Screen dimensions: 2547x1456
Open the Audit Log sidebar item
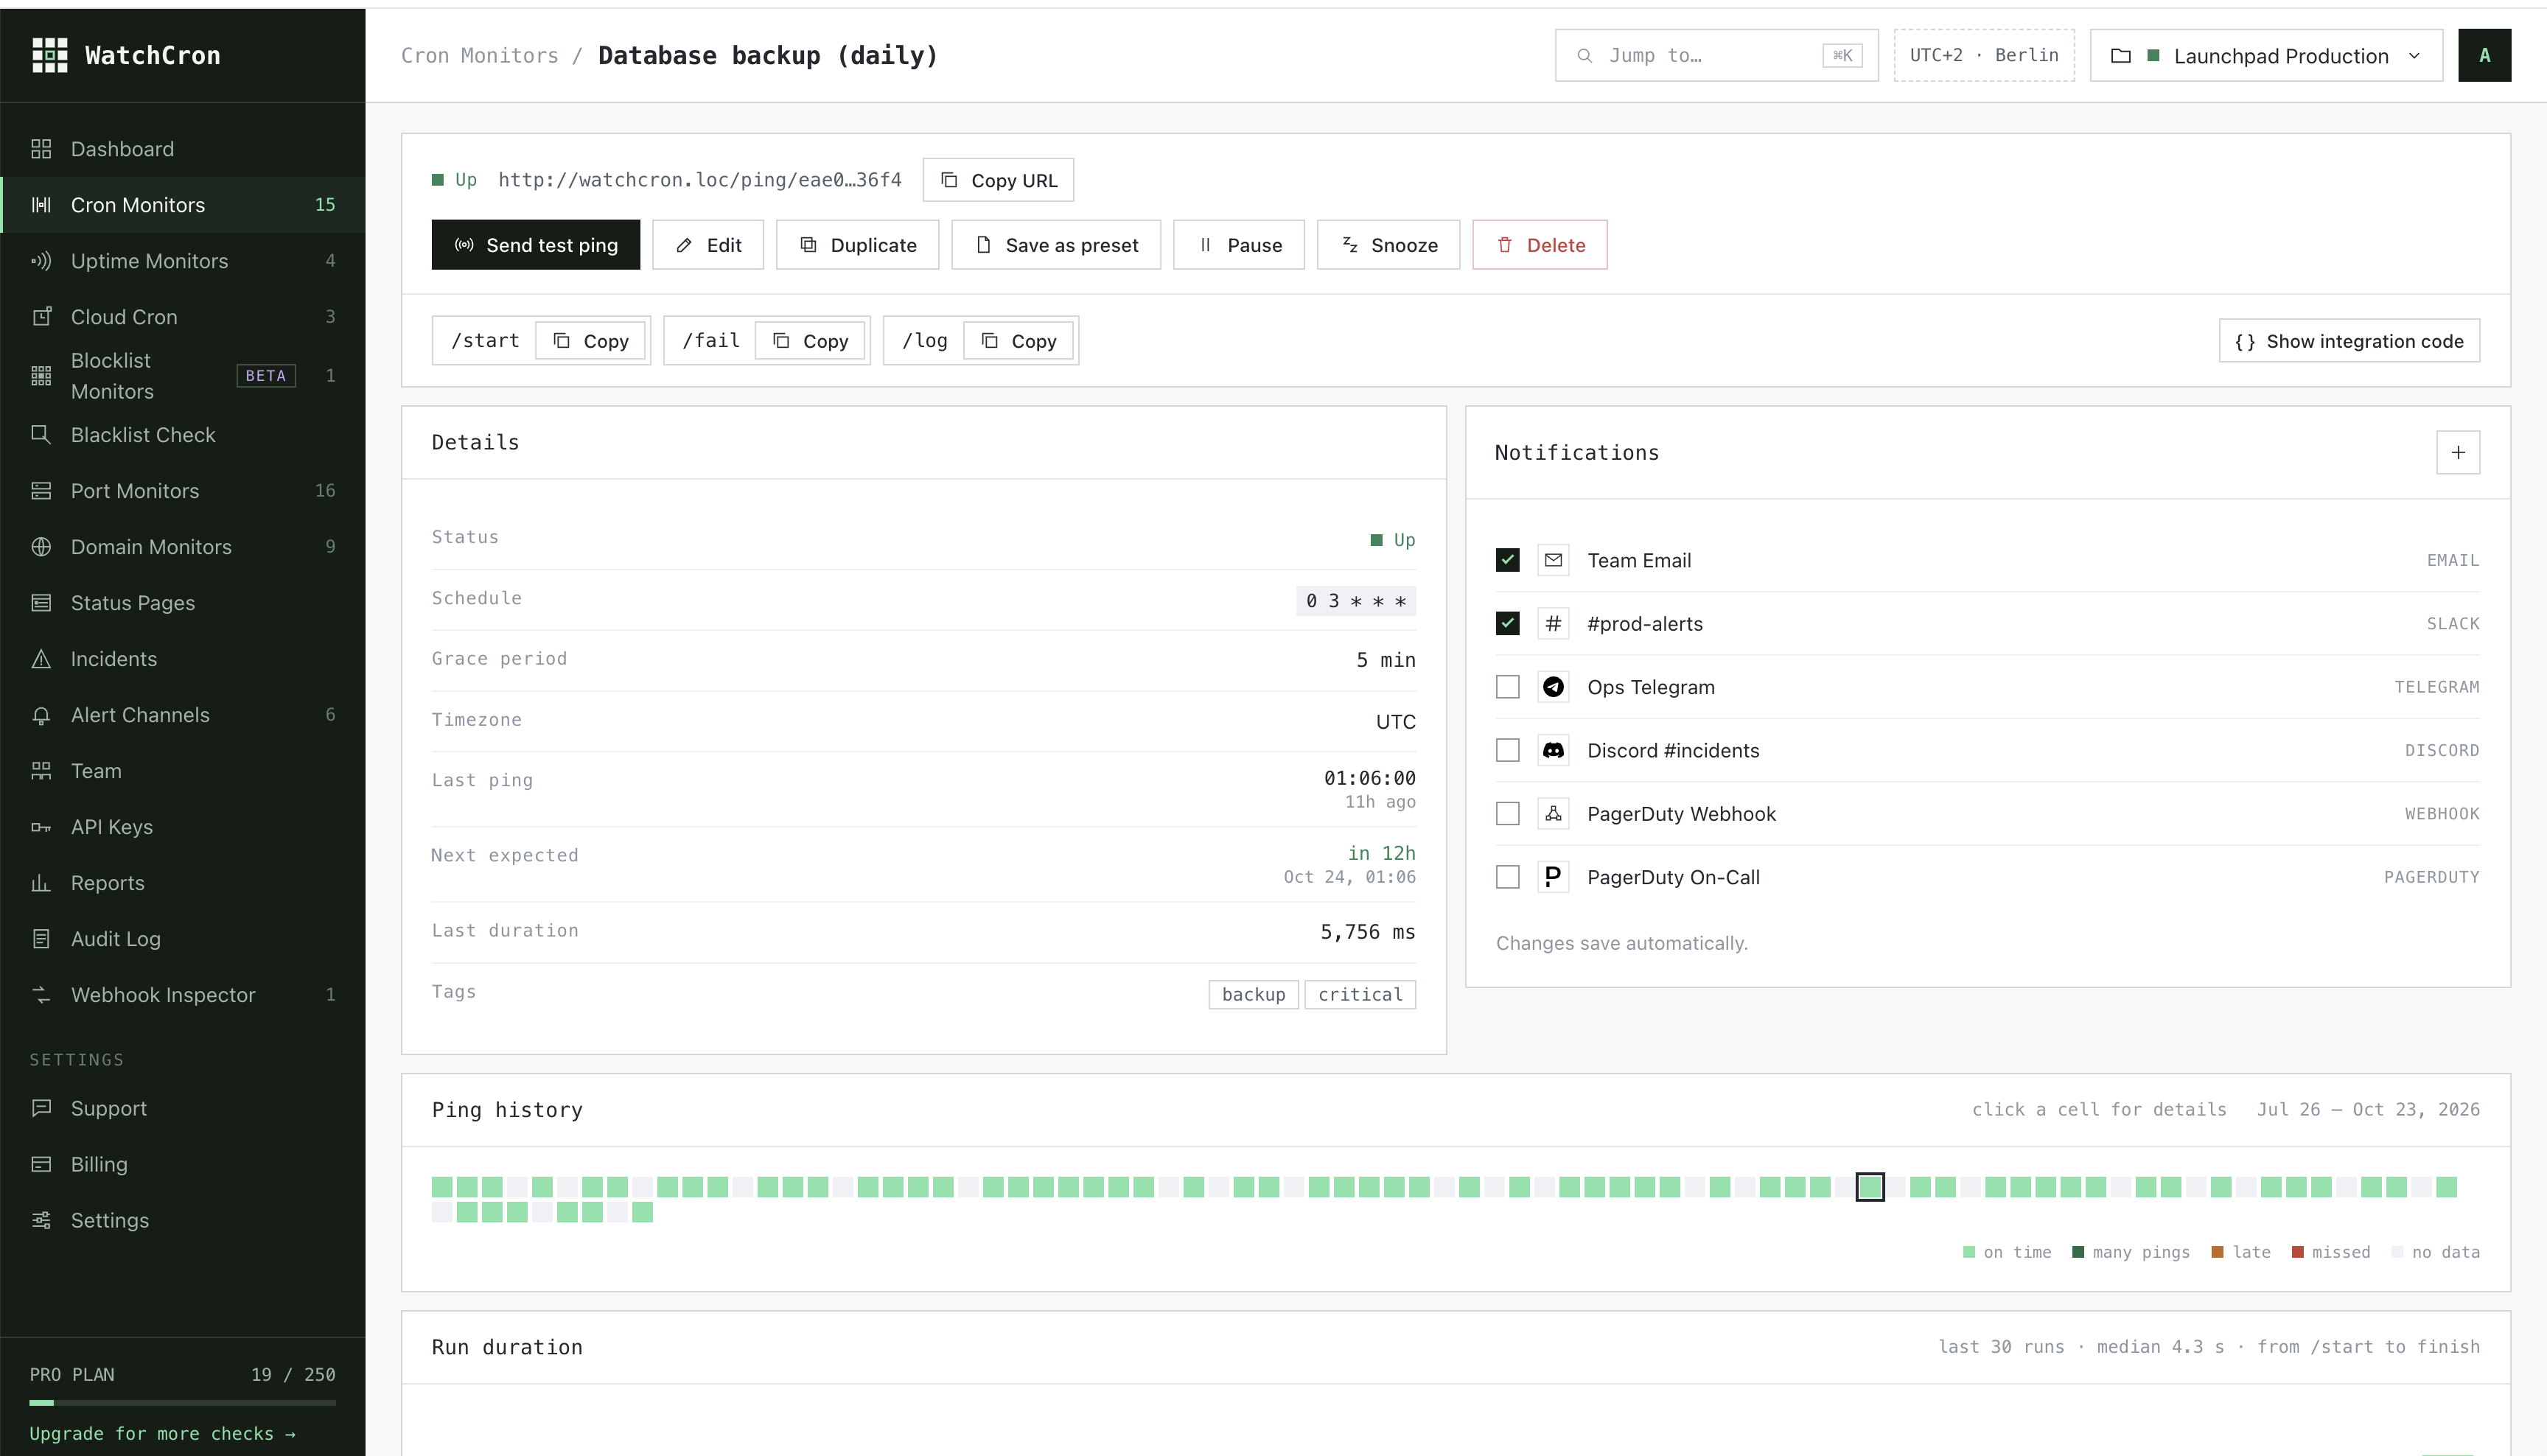(x=183, y=939)
